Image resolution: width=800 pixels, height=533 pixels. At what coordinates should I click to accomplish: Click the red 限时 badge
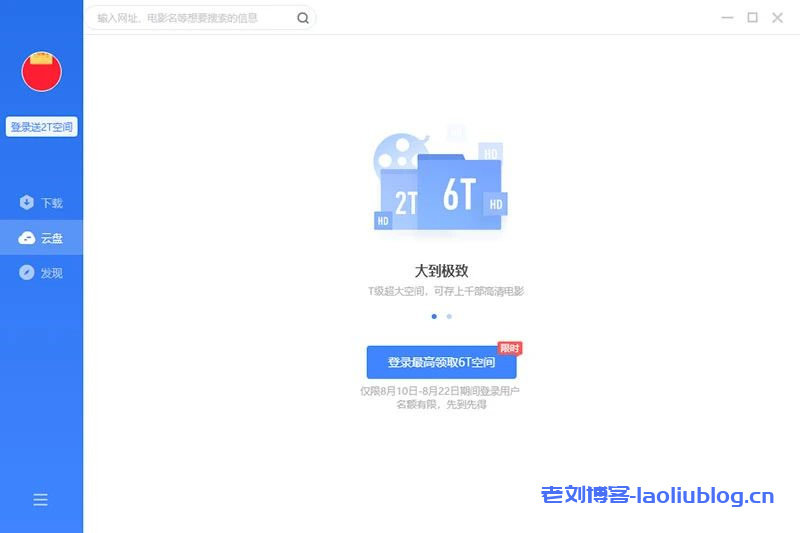[510, 348]
